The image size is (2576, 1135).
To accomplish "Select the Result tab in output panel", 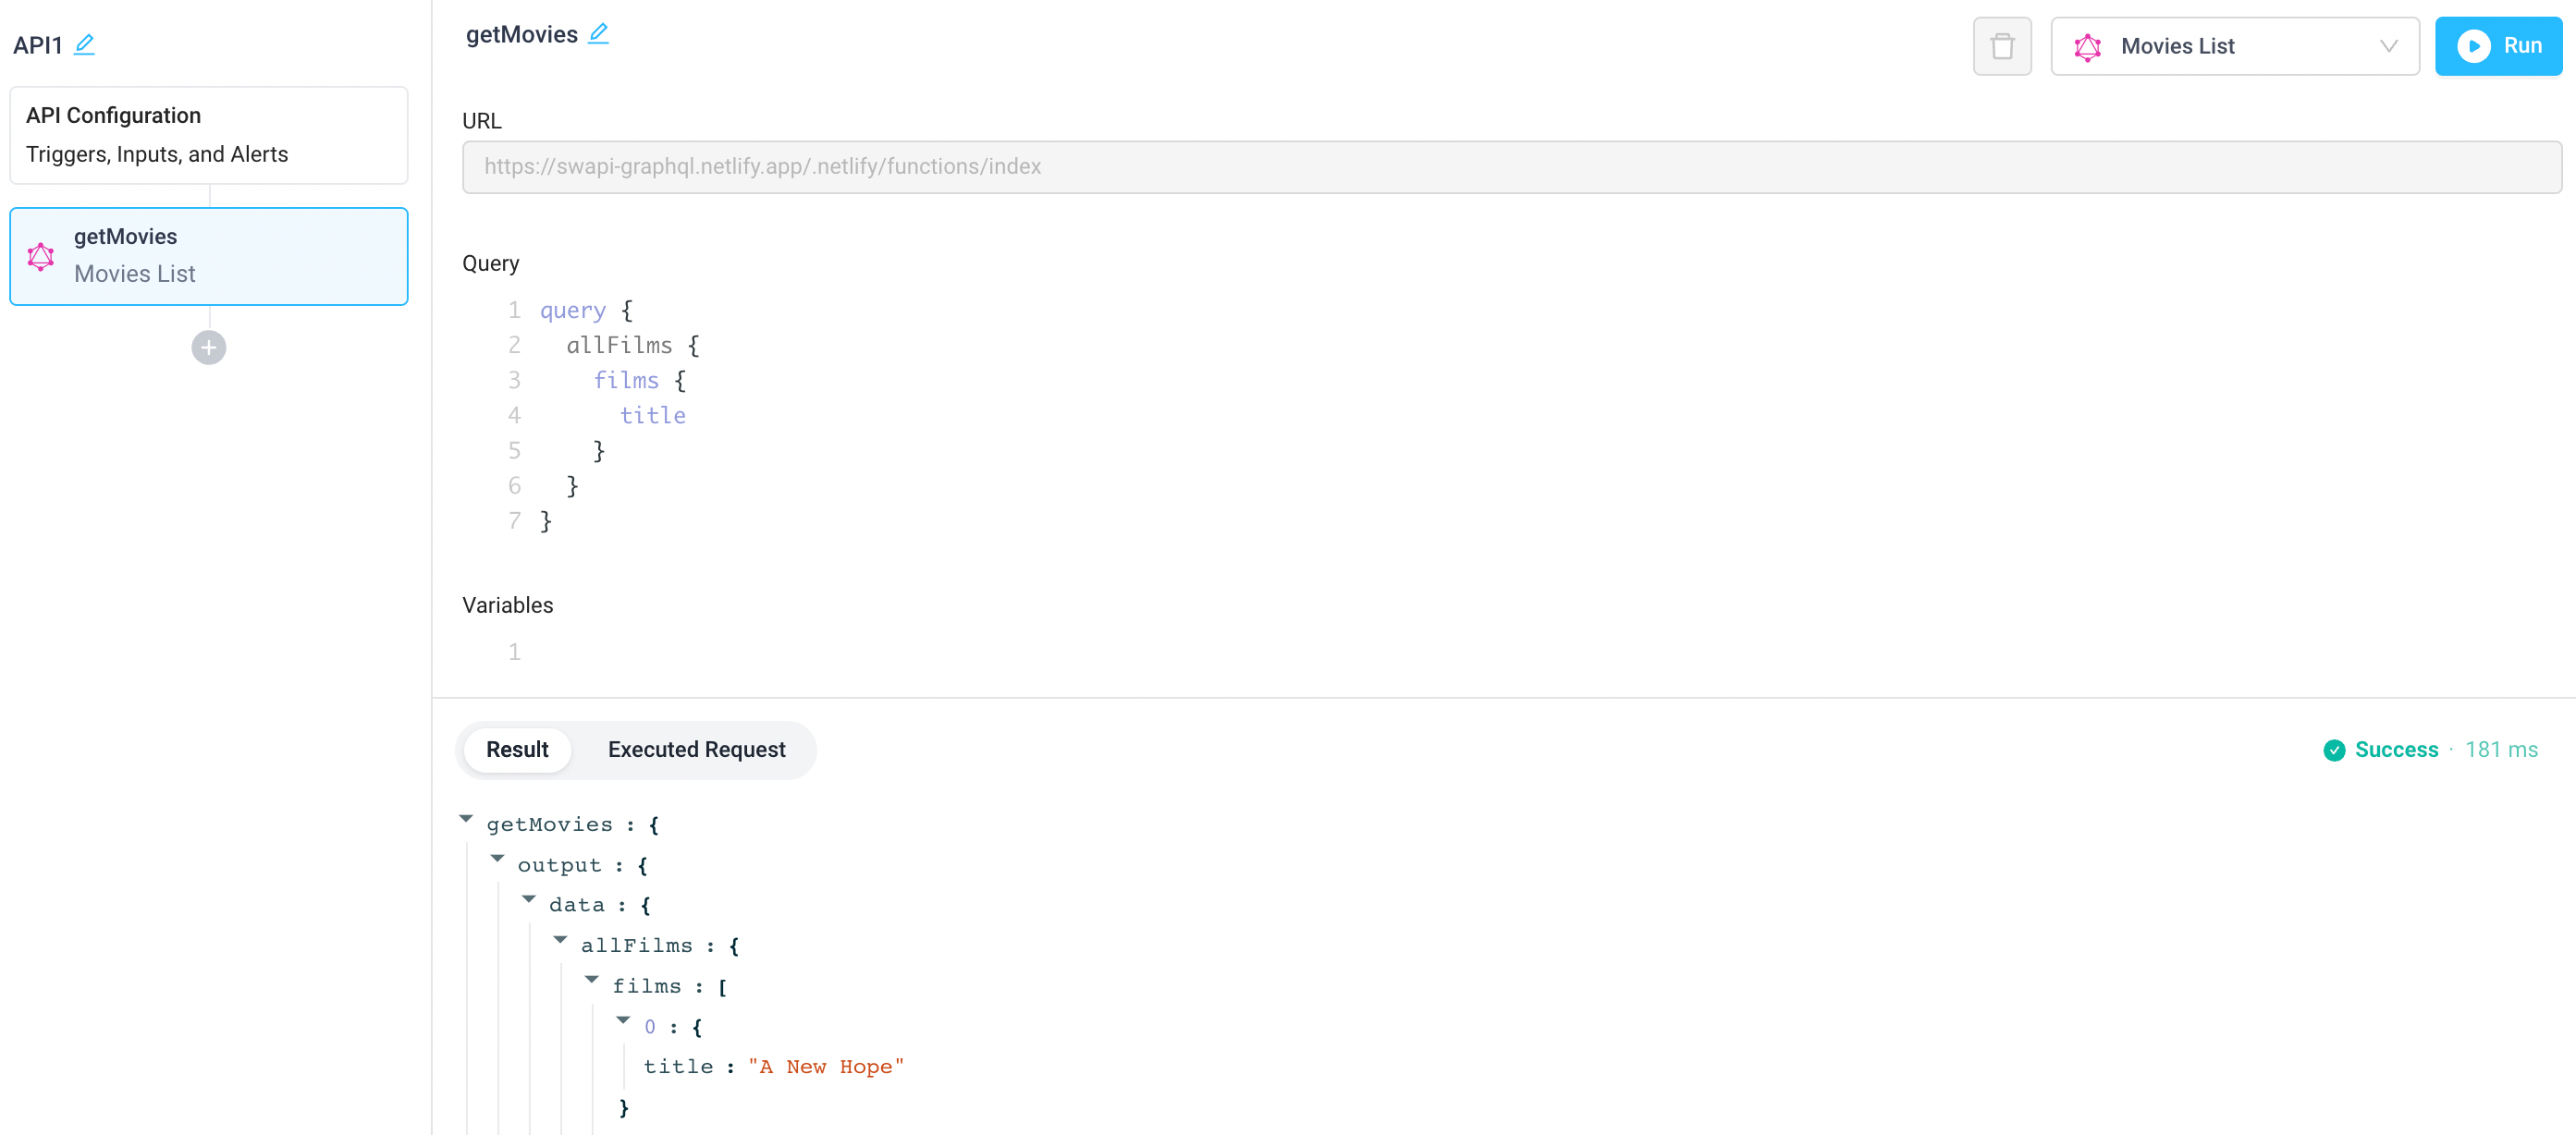I will [518, 749].
